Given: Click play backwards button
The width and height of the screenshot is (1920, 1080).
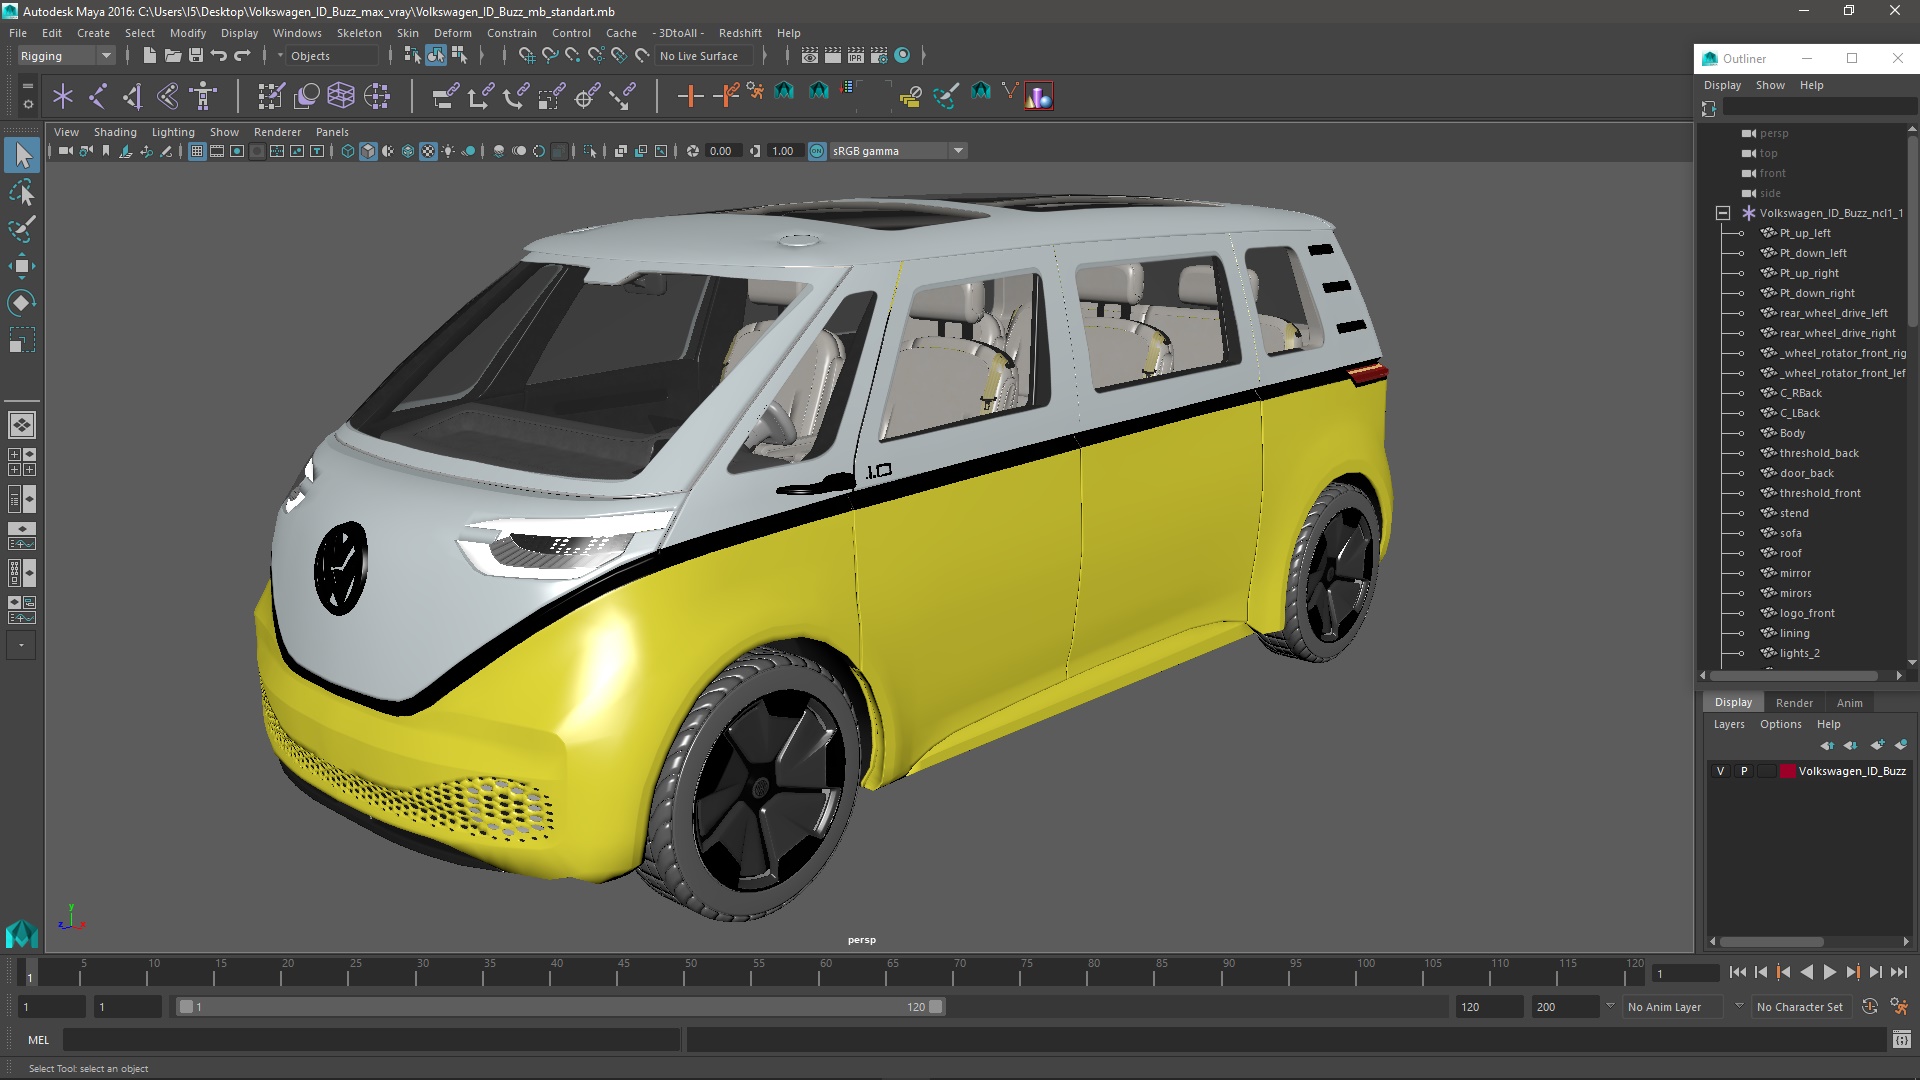Looking at the screenshot, I should point(1806,972).
